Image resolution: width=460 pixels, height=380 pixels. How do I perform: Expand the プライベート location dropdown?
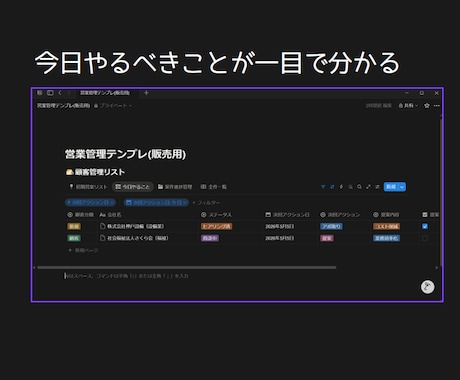[x=113, y=106]
